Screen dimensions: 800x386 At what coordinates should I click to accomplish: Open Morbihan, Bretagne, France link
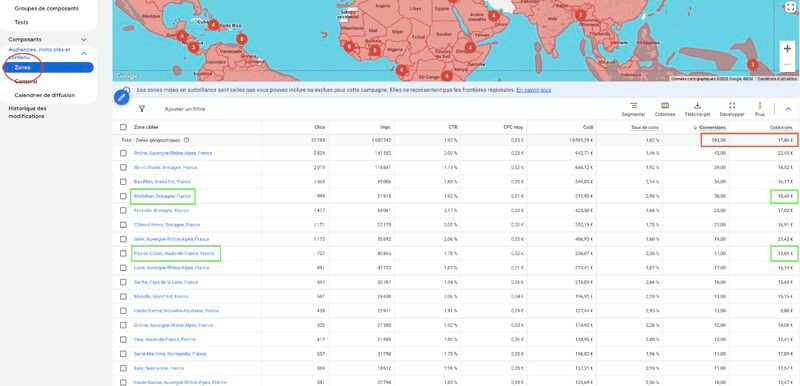pos(162,196)
